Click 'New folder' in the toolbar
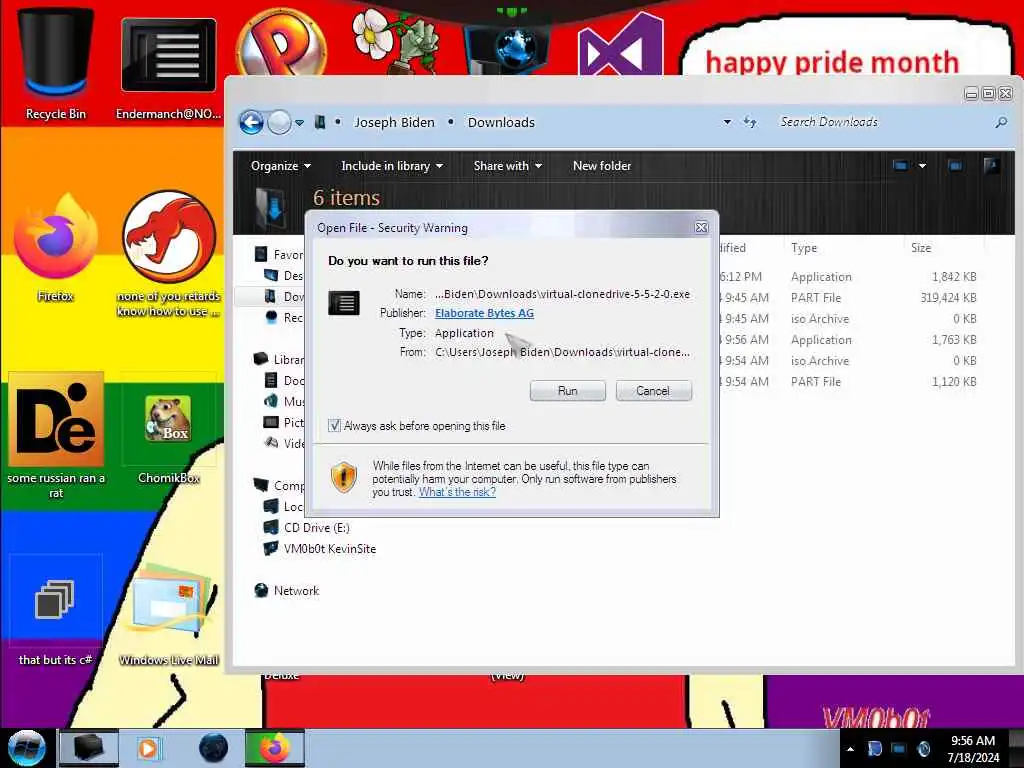 [x=601, y=166]
